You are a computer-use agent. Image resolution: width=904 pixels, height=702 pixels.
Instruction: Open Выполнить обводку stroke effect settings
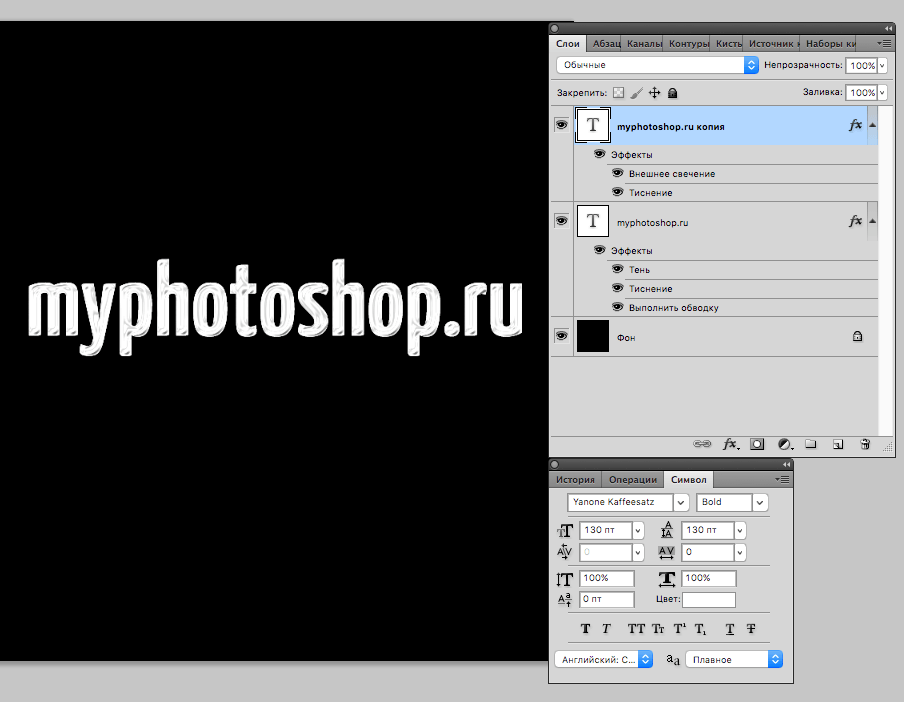coord(673,308)
